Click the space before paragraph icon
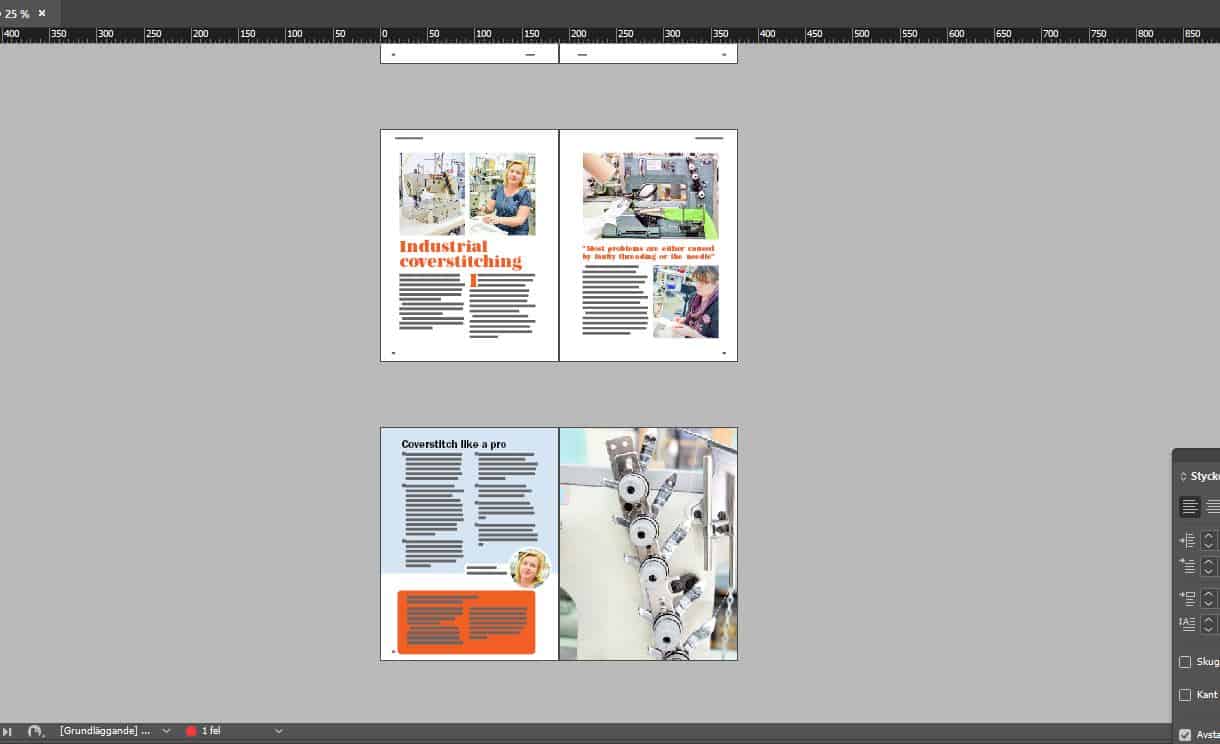 [x=1187, y=598]
